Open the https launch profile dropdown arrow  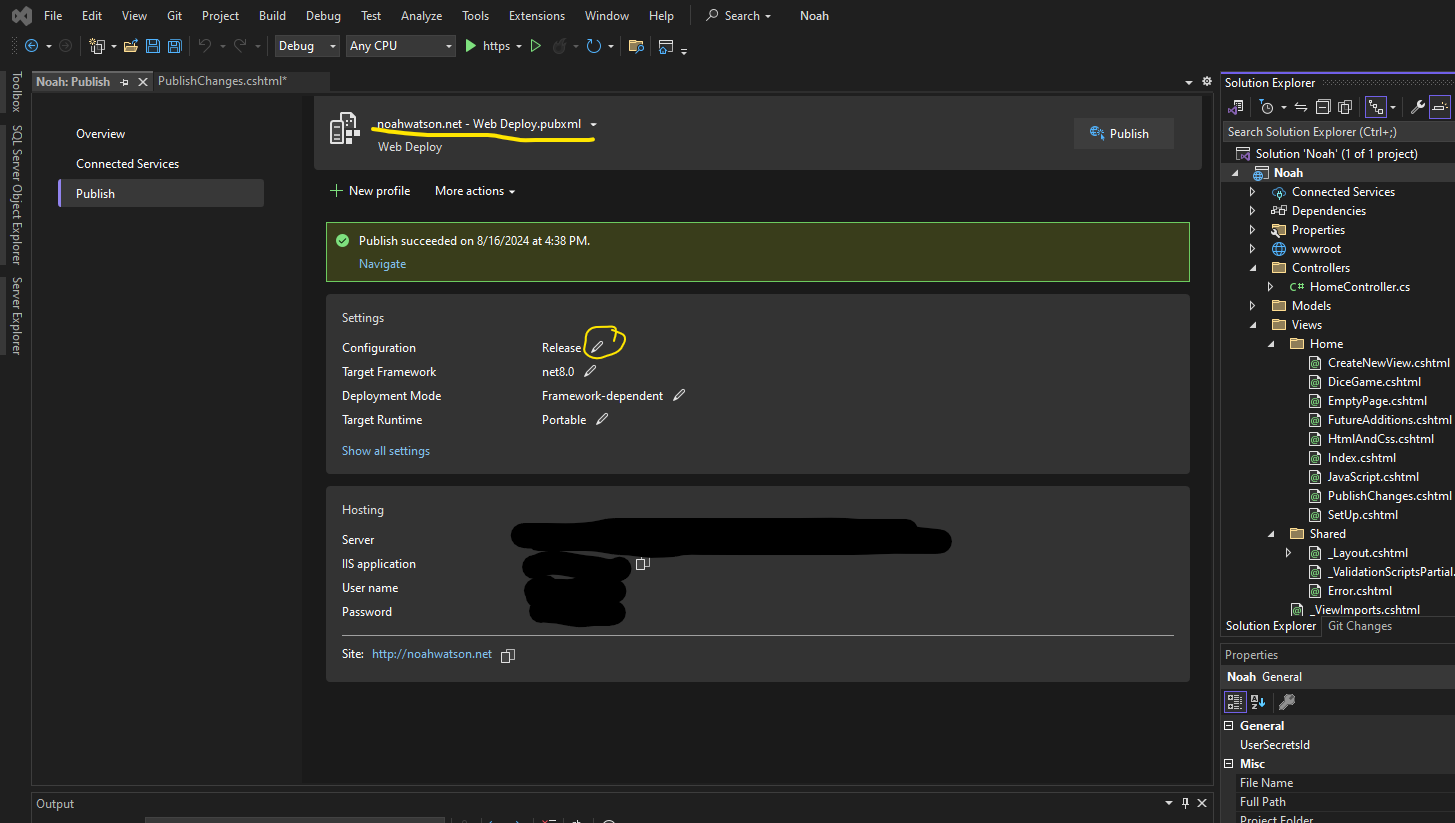click(x=519, y=46)
